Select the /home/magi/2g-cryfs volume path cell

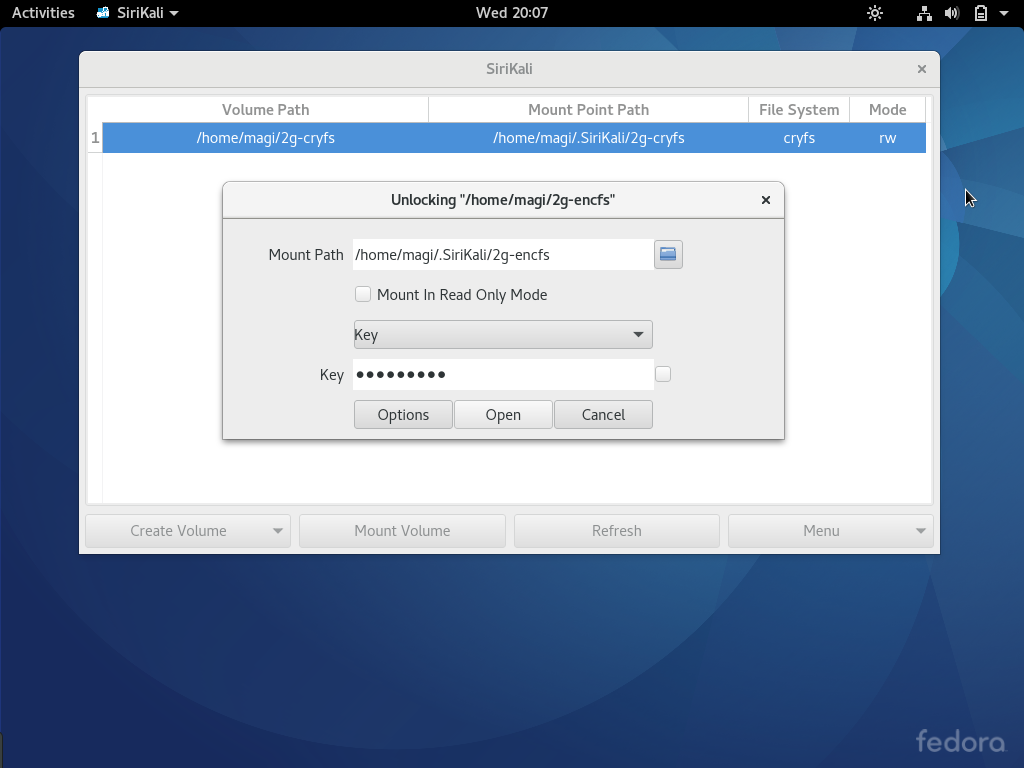pyautogui.click(x=265, y=138)
